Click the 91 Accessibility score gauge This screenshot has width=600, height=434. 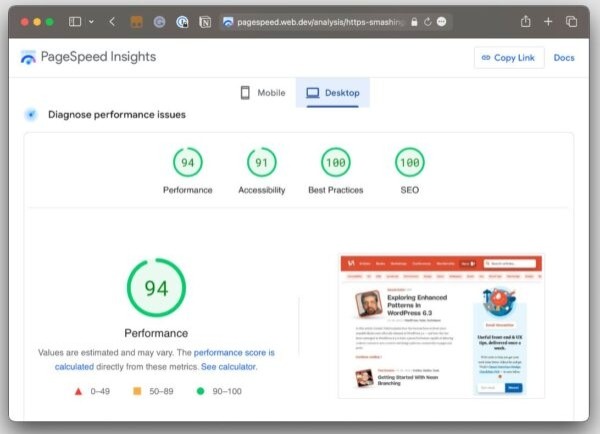[262, 162]
